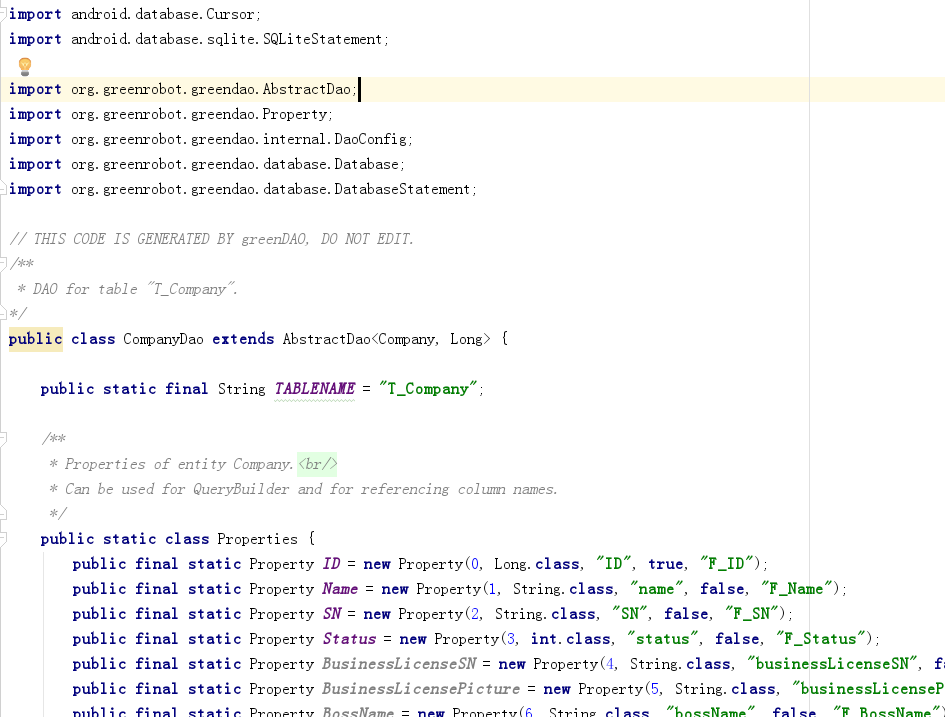Image resolution: width=945 pixels, height=717 pixels.
Task: Click 'AbstractDao<Company, Long>' in the class declaration
Action: pyautogui.click(x=387, y=339)
